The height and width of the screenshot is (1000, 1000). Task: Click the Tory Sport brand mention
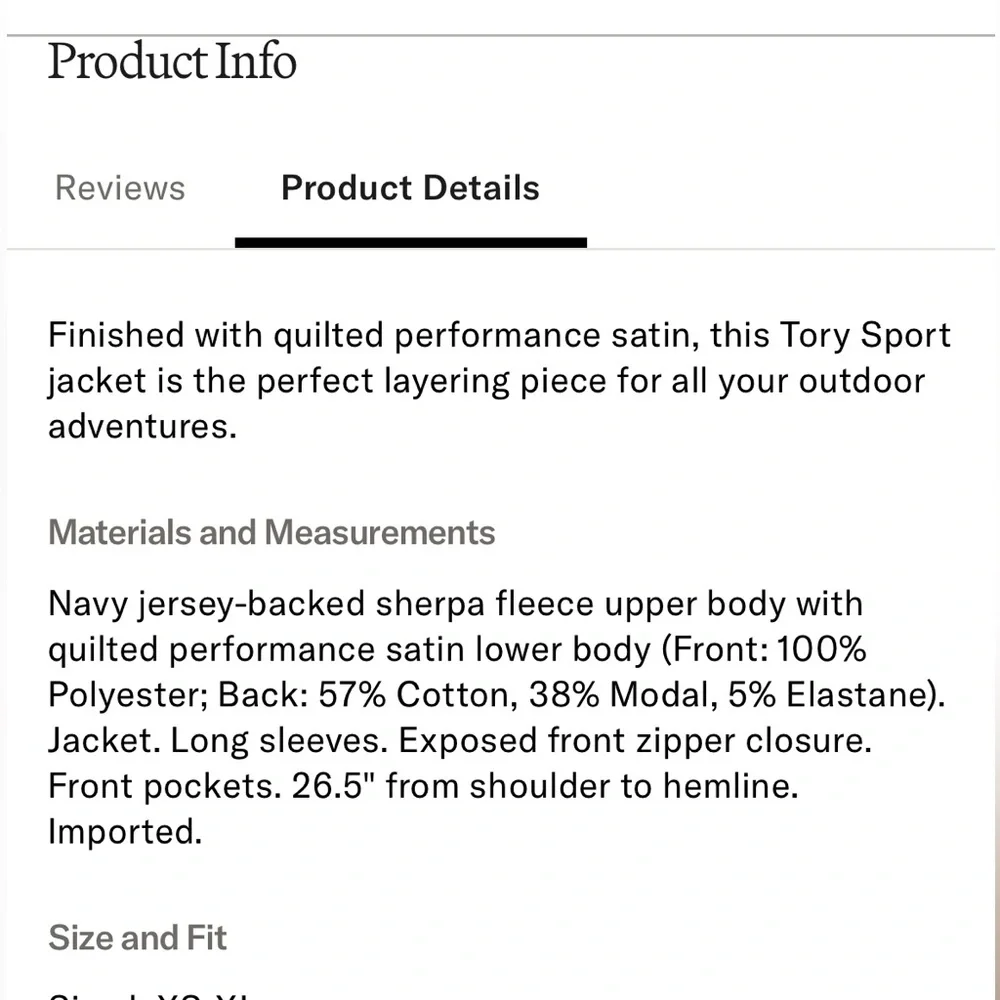tap(863, 335)
